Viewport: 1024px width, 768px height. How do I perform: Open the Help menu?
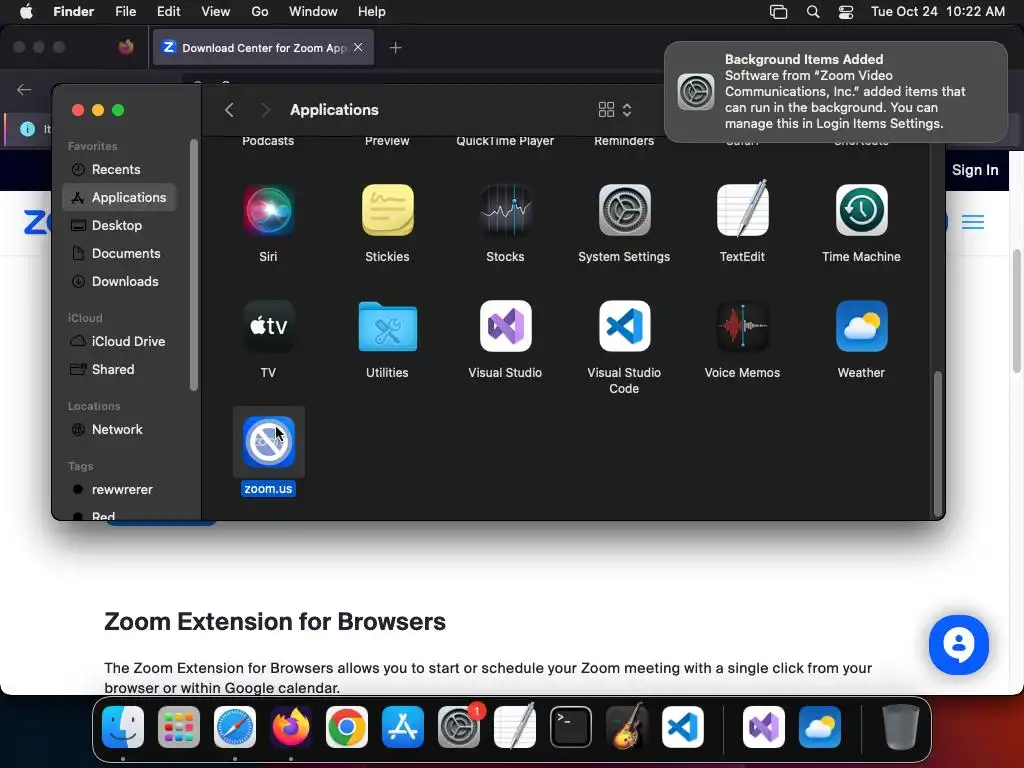[x=372, y=12]
